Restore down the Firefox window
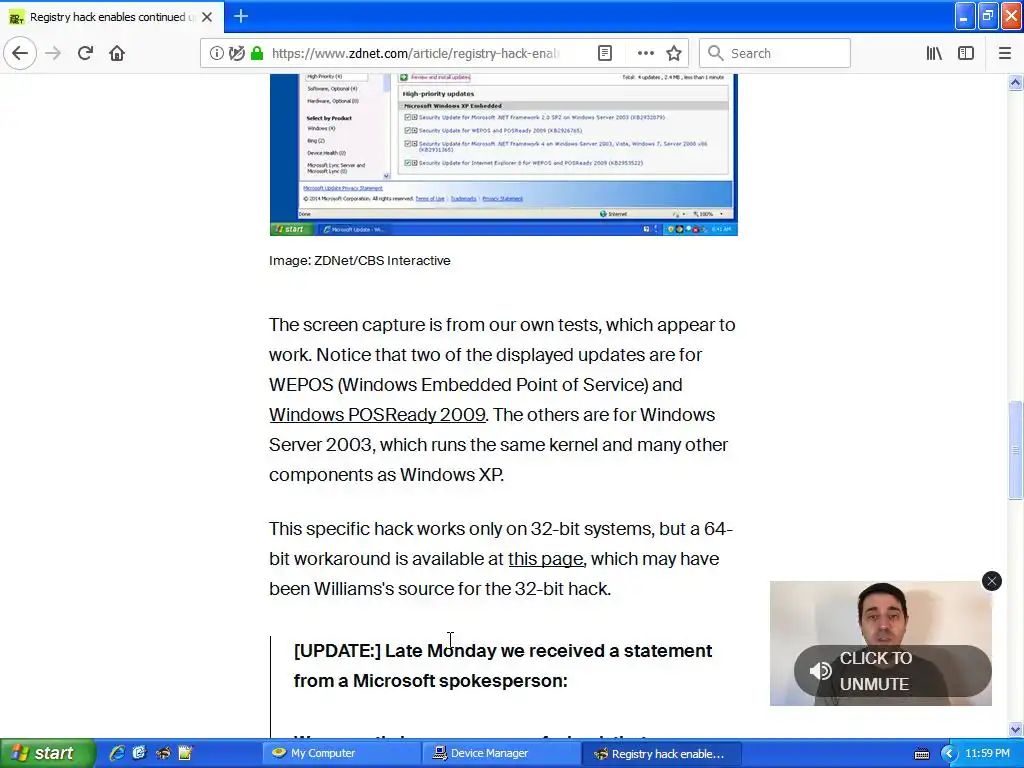The height and width of the screenshot is (768, 1024). (x=988, y=16)
